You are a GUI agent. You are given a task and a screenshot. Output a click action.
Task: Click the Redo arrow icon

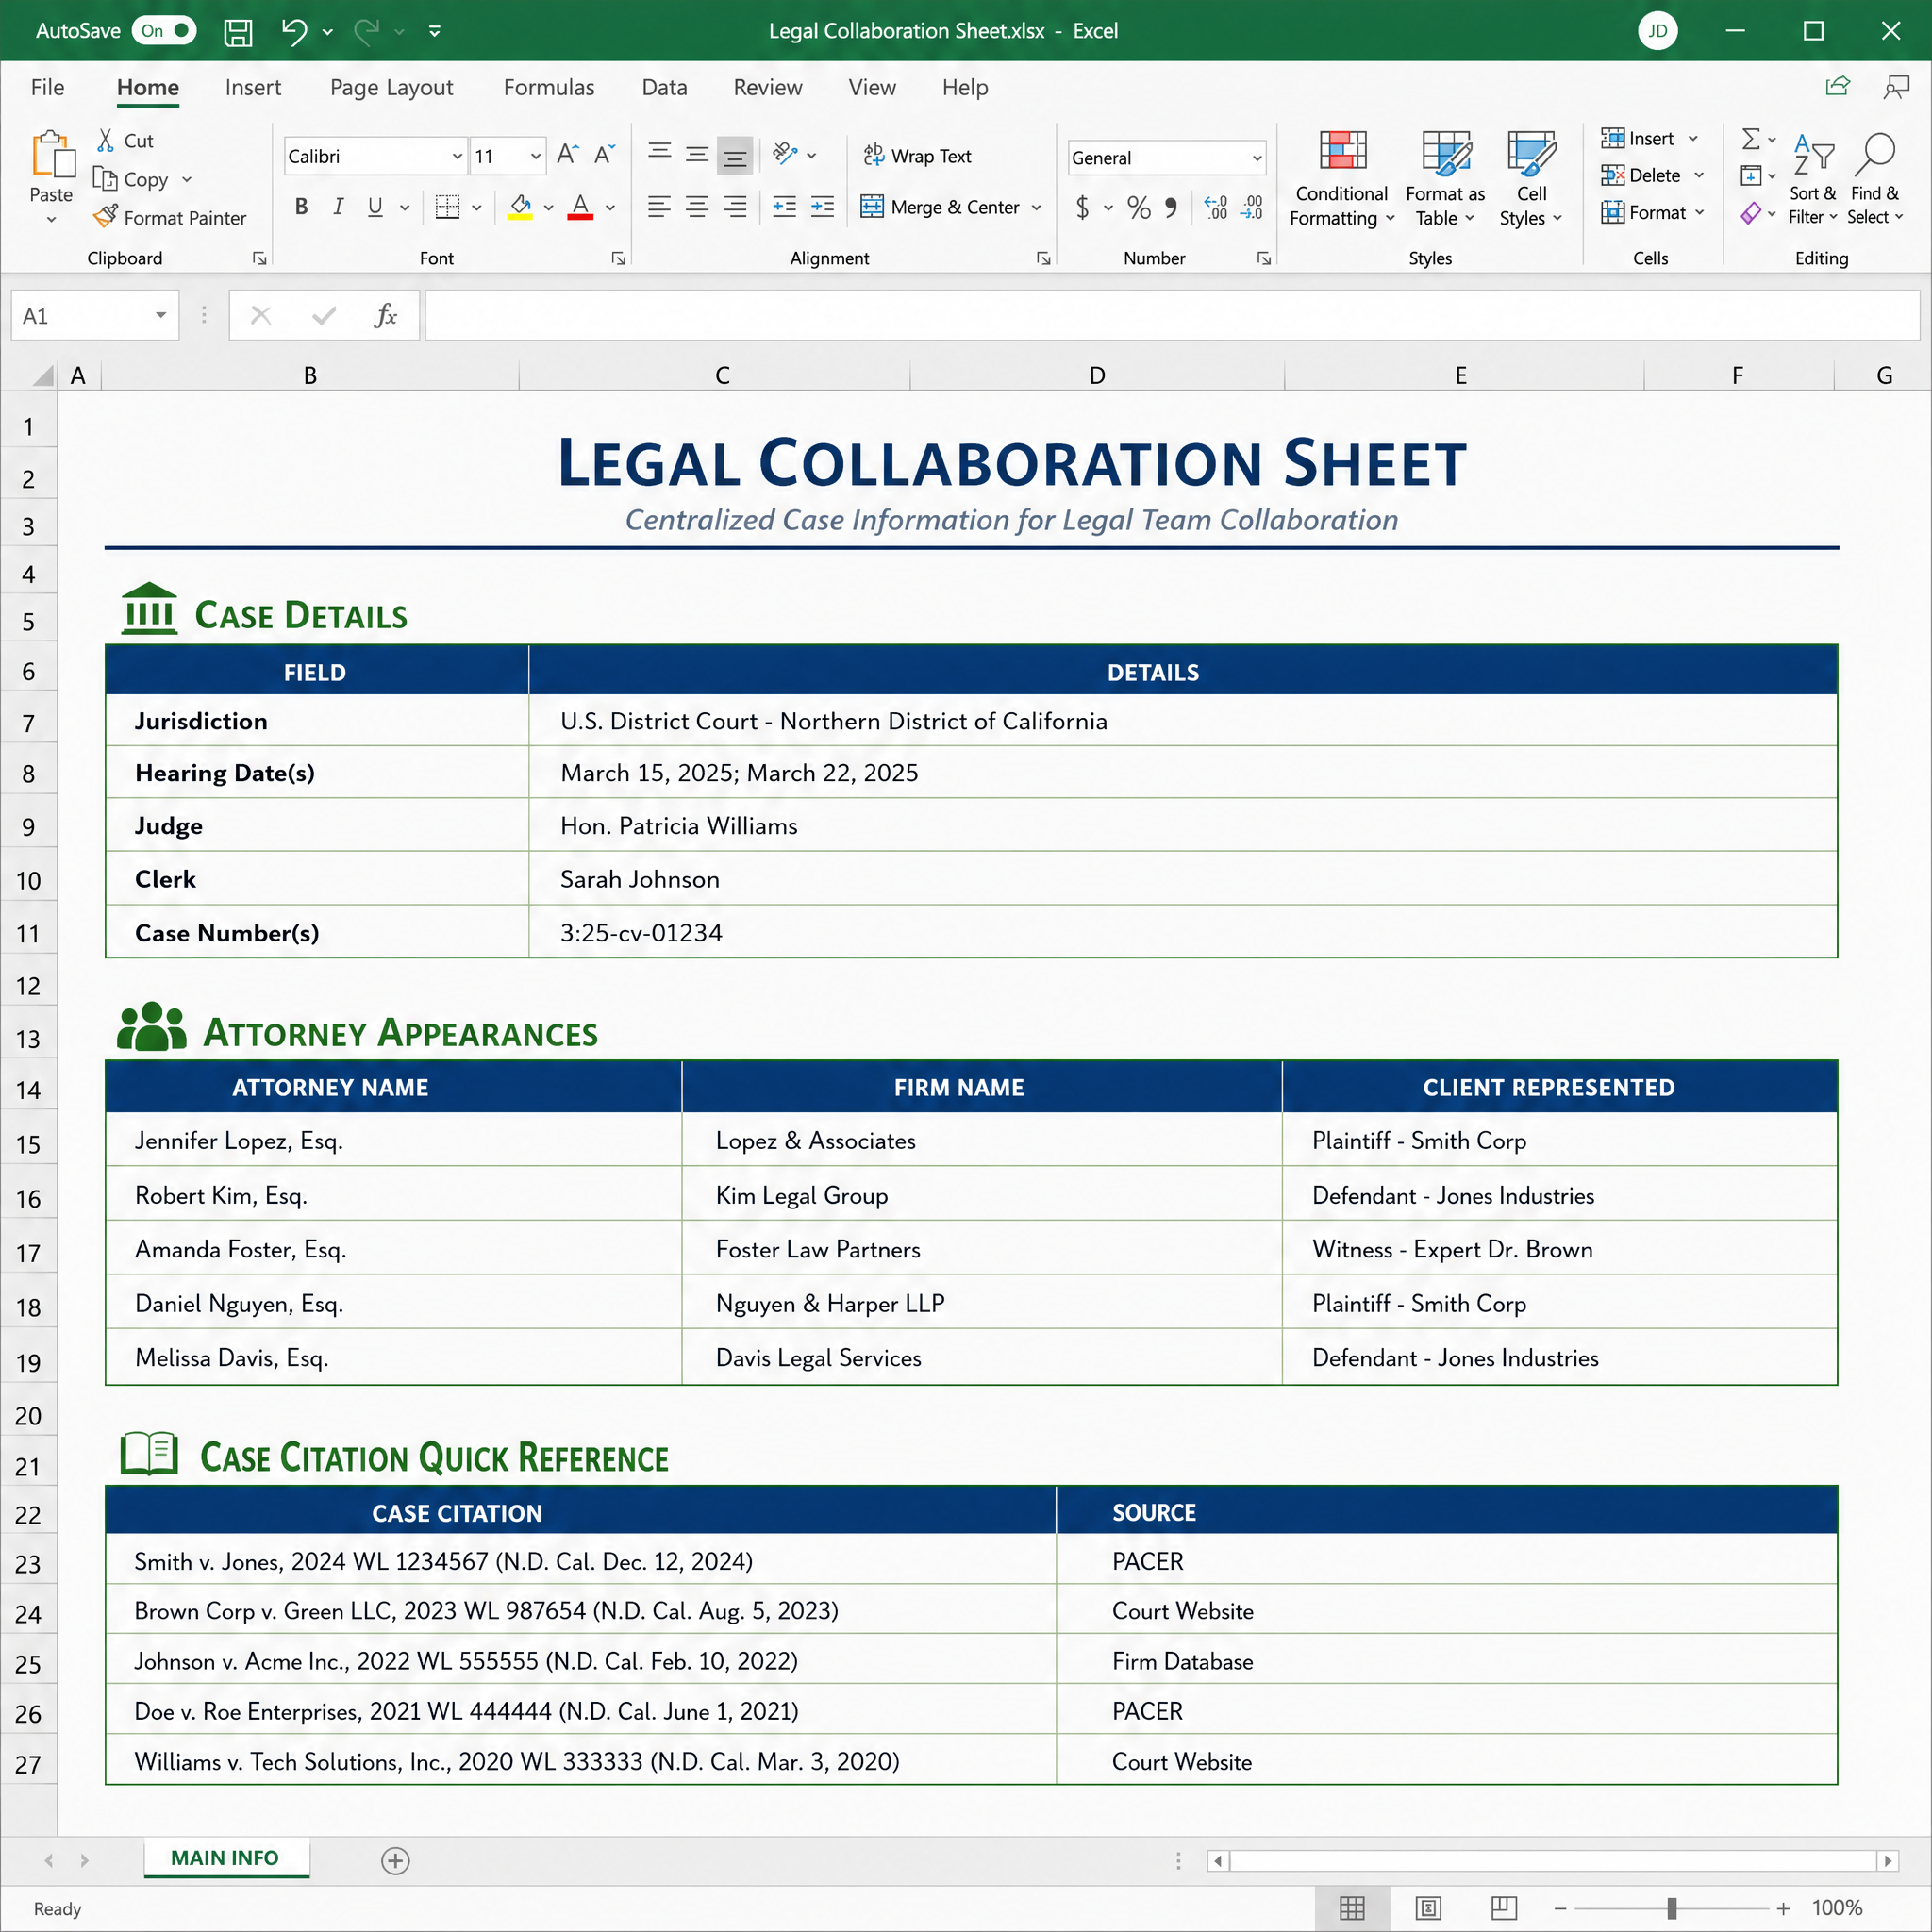click(x=367, y=32)
